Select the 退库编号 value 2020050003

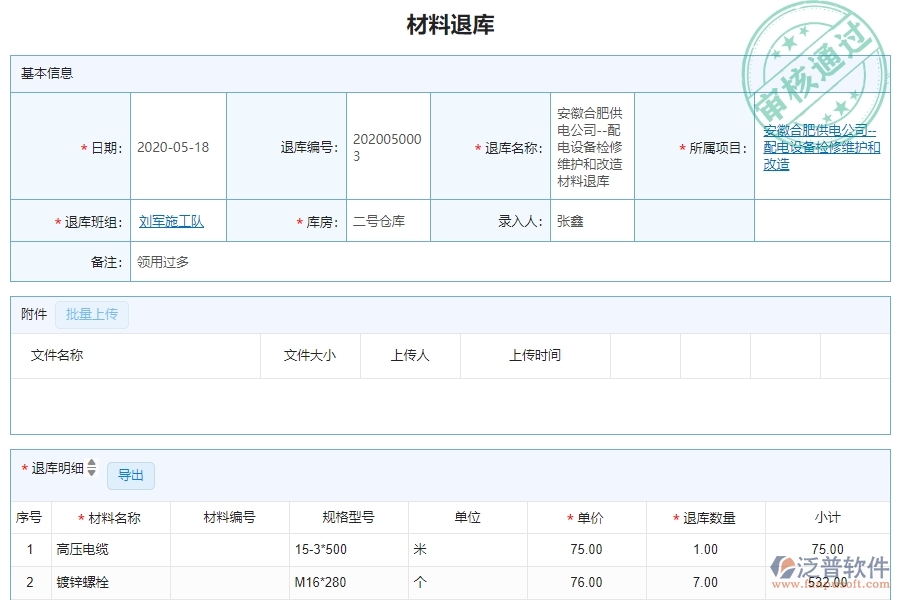point(385,145)
